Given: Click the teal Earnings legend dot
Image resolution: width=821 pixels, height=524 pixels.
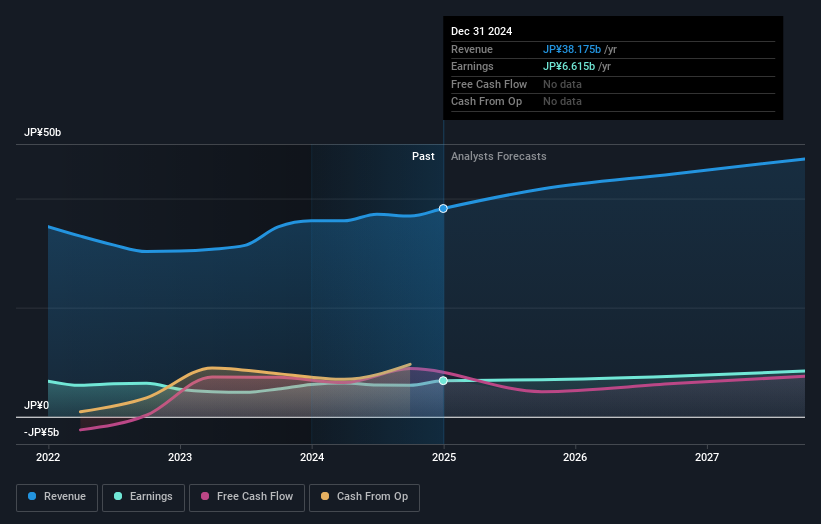Looking at the screenshot, I should click(118, 496).
